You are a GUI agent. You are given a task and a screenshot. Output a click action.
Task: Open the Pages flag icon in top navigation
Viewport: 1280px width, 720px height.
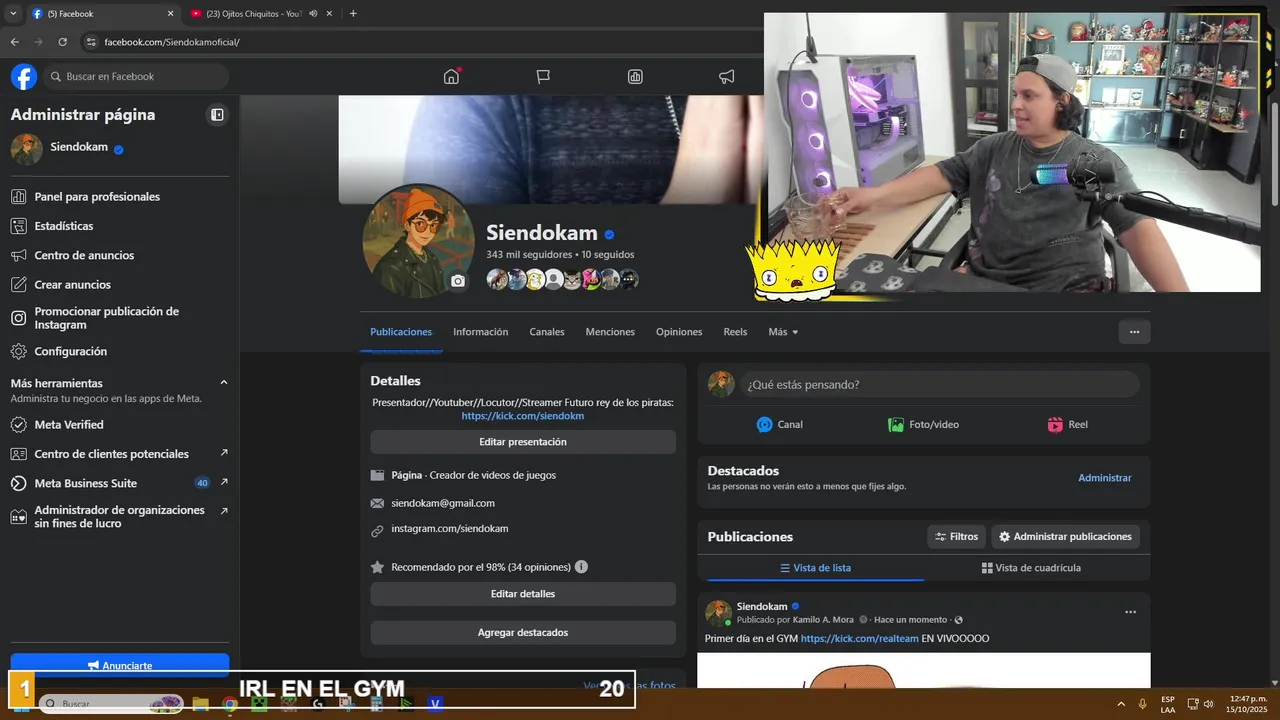(x=543, y=76)
